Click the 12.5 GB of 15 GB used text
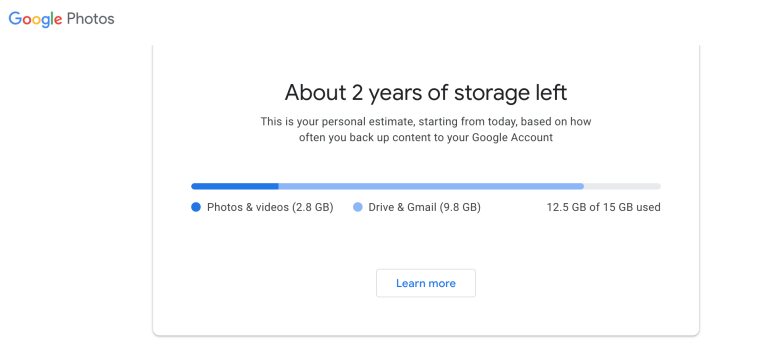Viewport: 768px width, 360px height. click(x=603, y=207)
